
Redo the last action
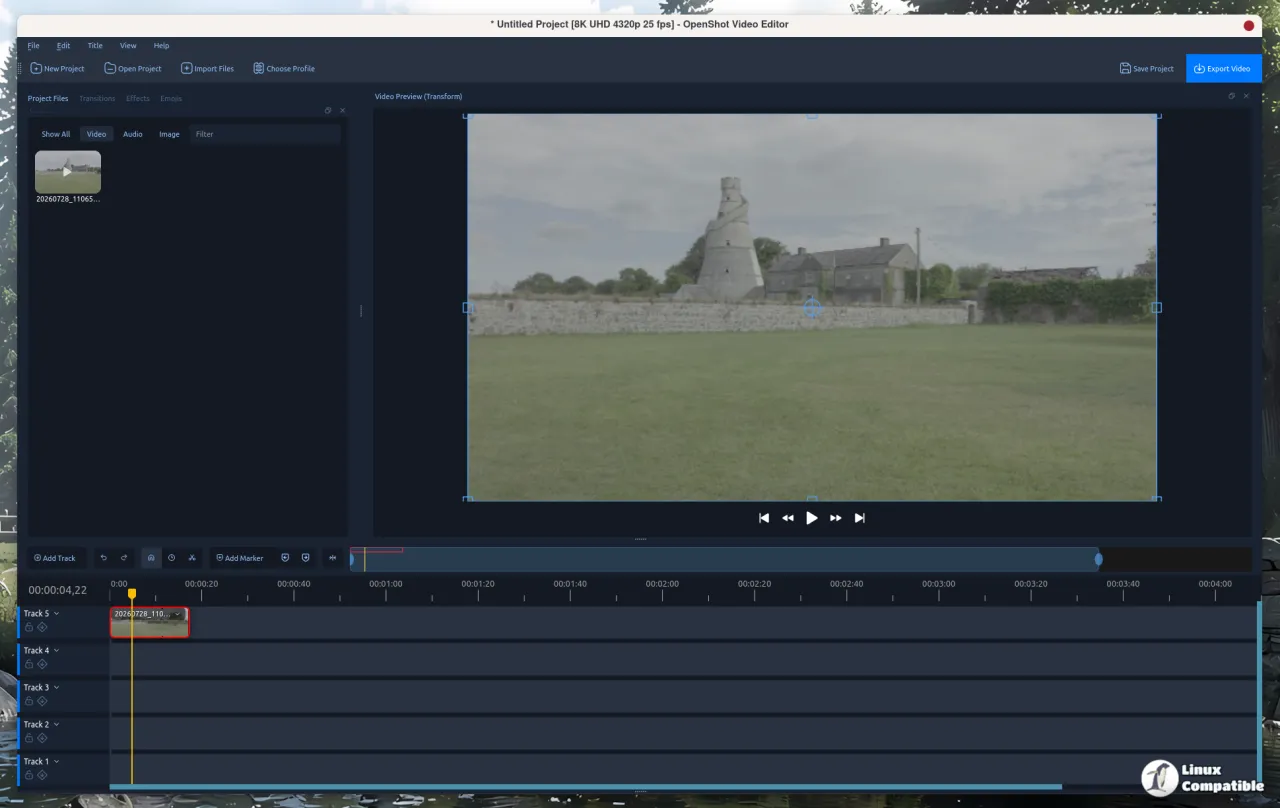(124, 558)
